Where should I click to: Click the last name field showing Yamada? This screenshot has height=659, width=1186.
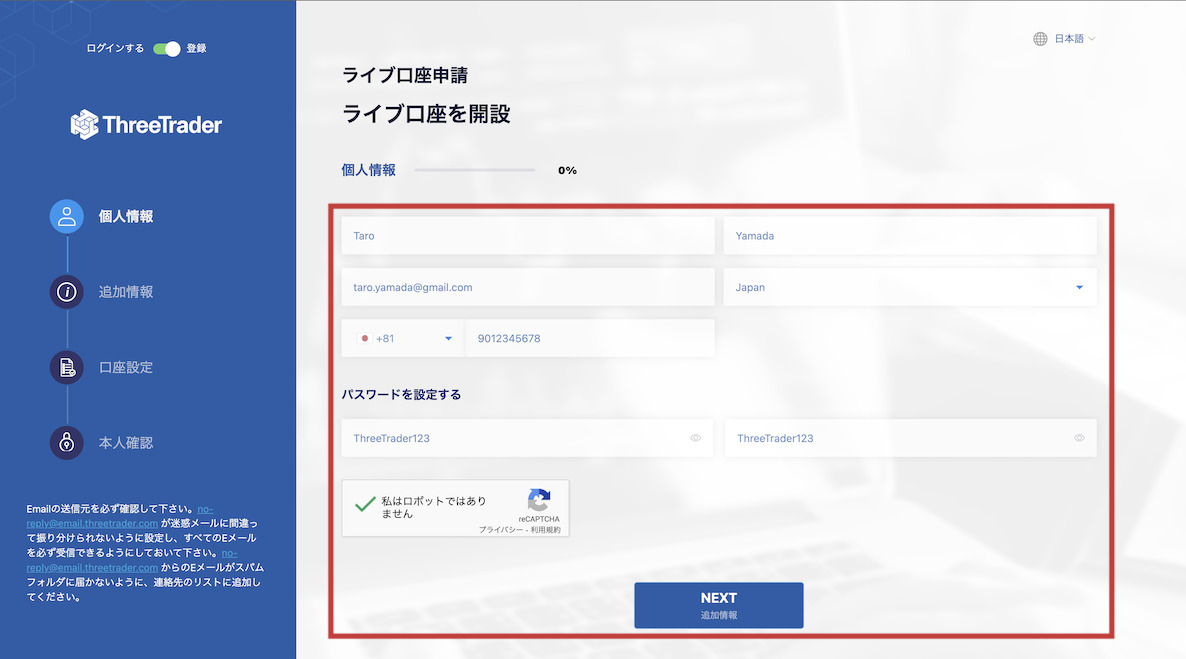910,236
